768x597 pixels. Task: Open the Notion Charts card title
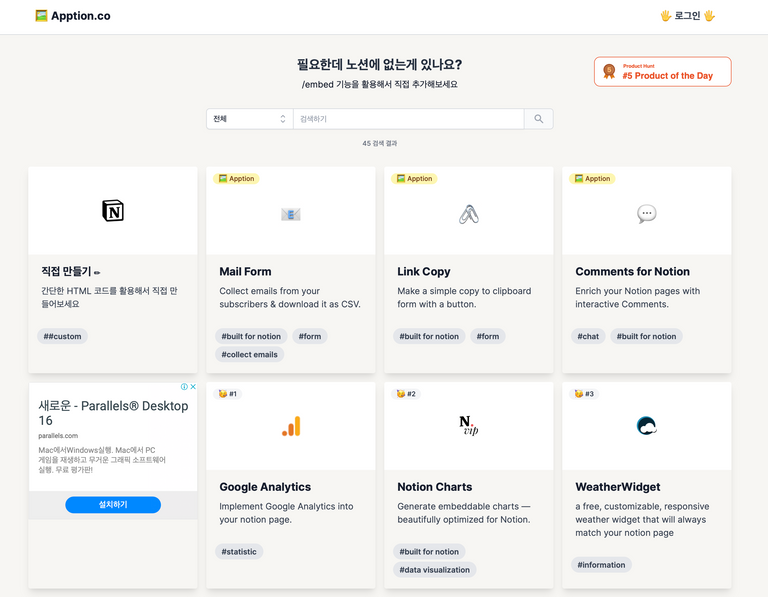[x=434, y=487]
